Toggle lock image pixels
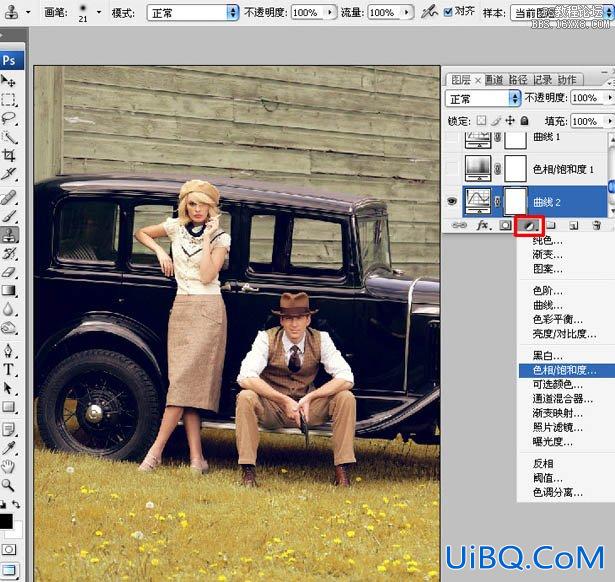This screenshot has height=582, width=615. point(496,120)
